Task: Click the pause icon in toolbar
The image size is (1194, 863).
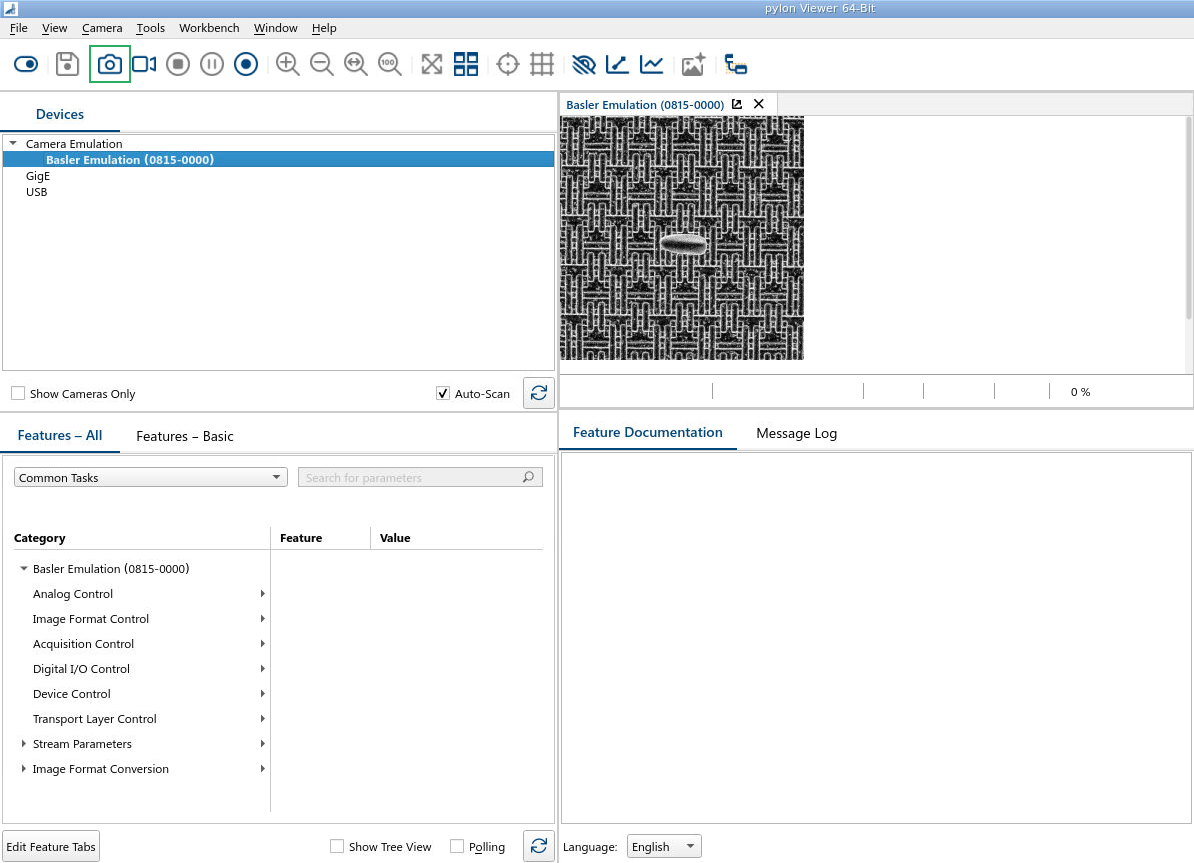Action: tap(212, 64)
